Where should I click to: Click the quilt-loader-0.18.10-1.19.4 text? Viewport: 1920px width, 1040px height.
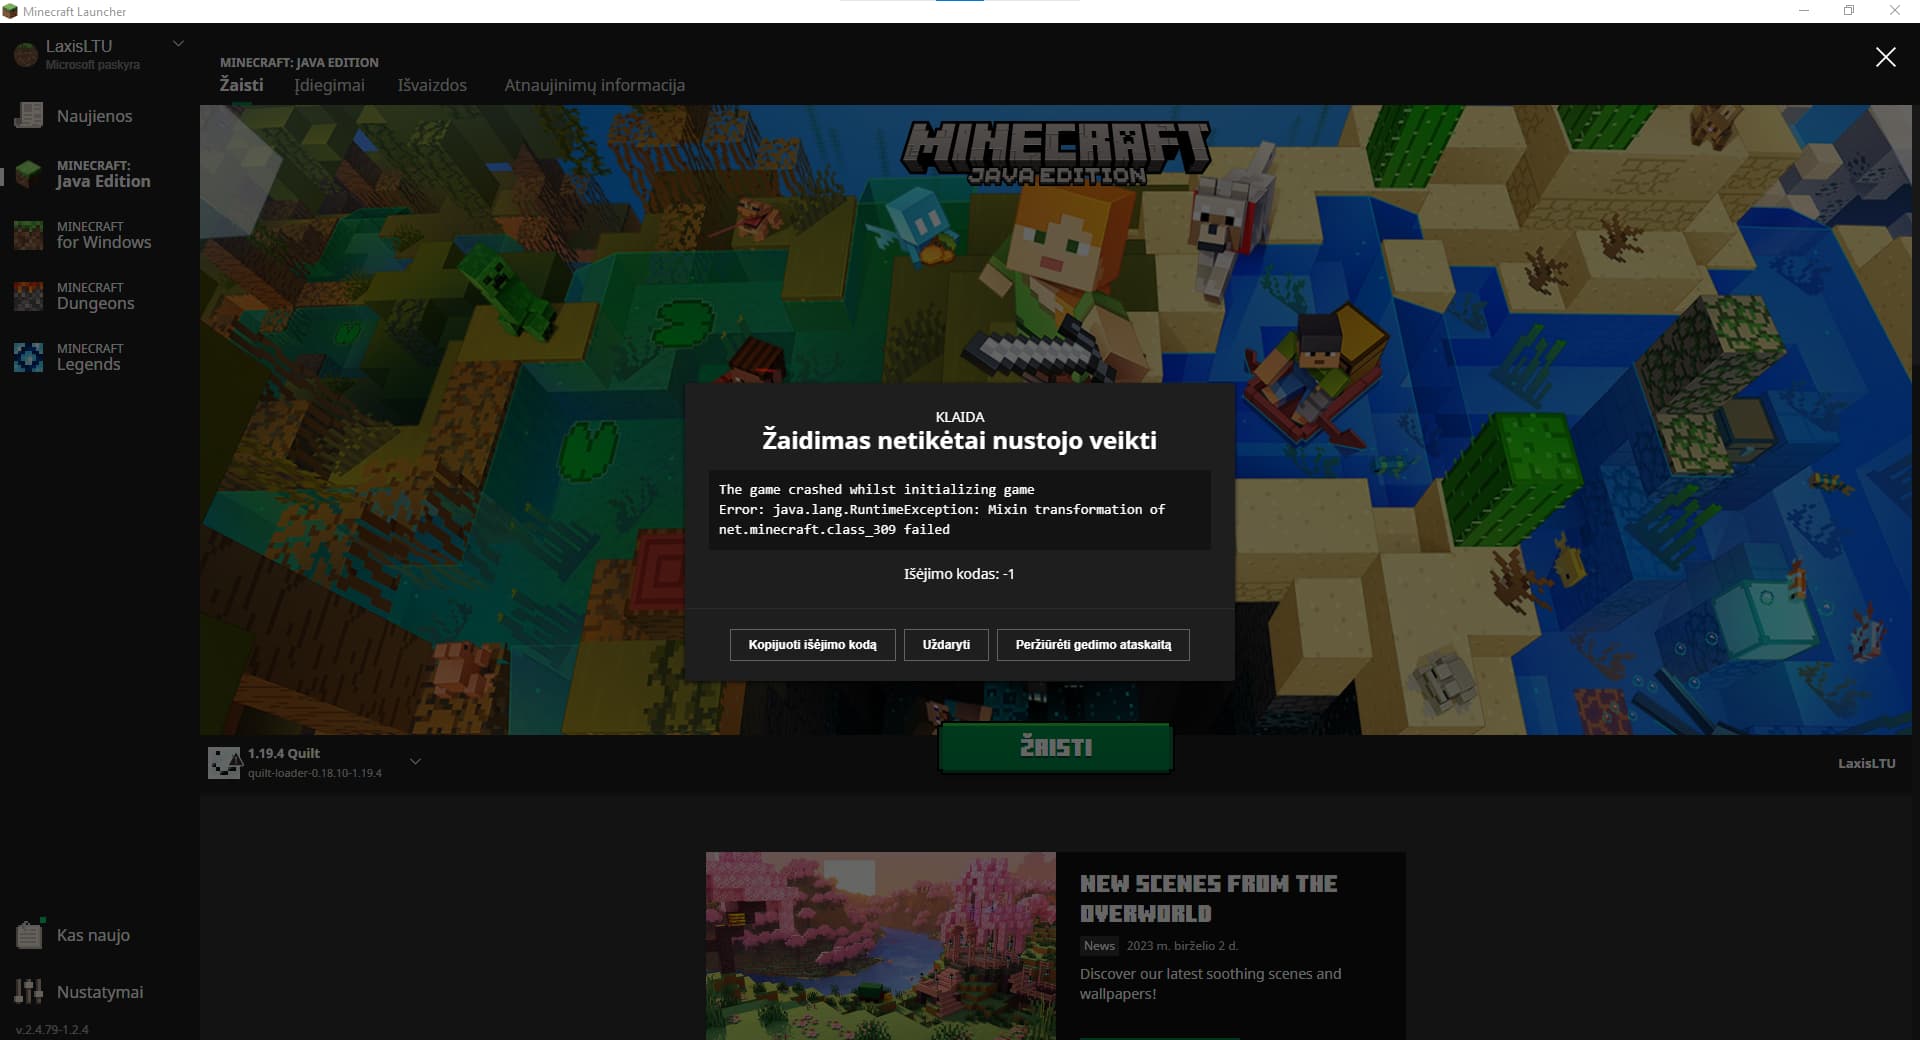coord(315,773)
